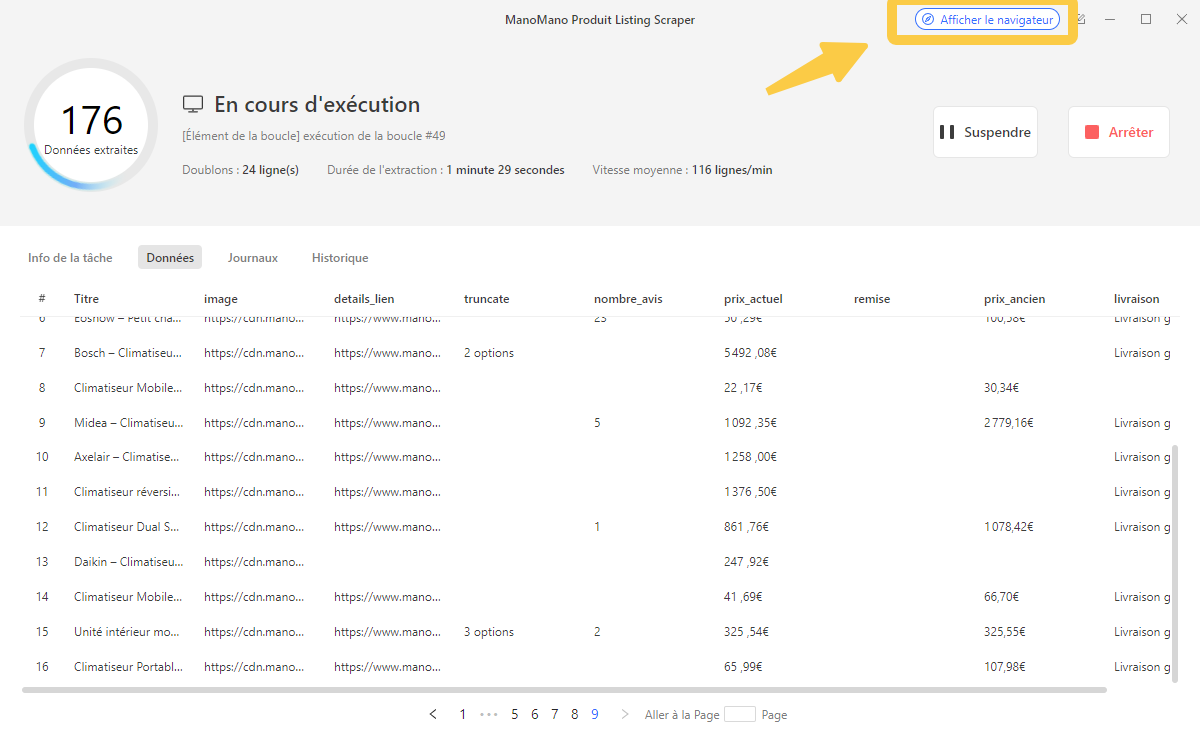Click the prix_ancien column header
Viewport: 1200px width, 734px height.
pos(1014,299)
